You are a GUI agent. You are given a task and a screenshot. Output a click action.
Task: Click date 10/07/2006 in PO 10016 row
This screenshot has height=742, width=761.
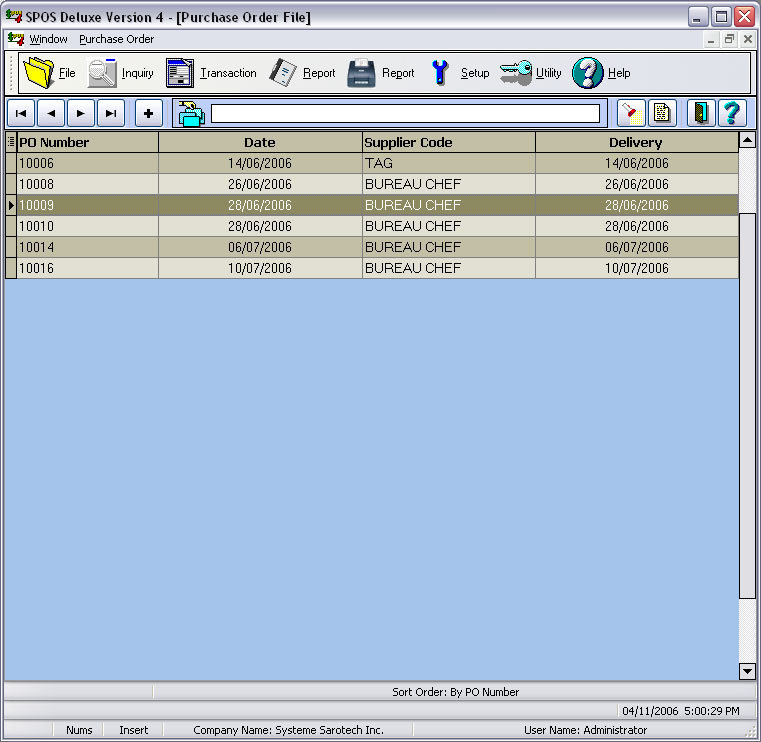(x=260, y=268)
